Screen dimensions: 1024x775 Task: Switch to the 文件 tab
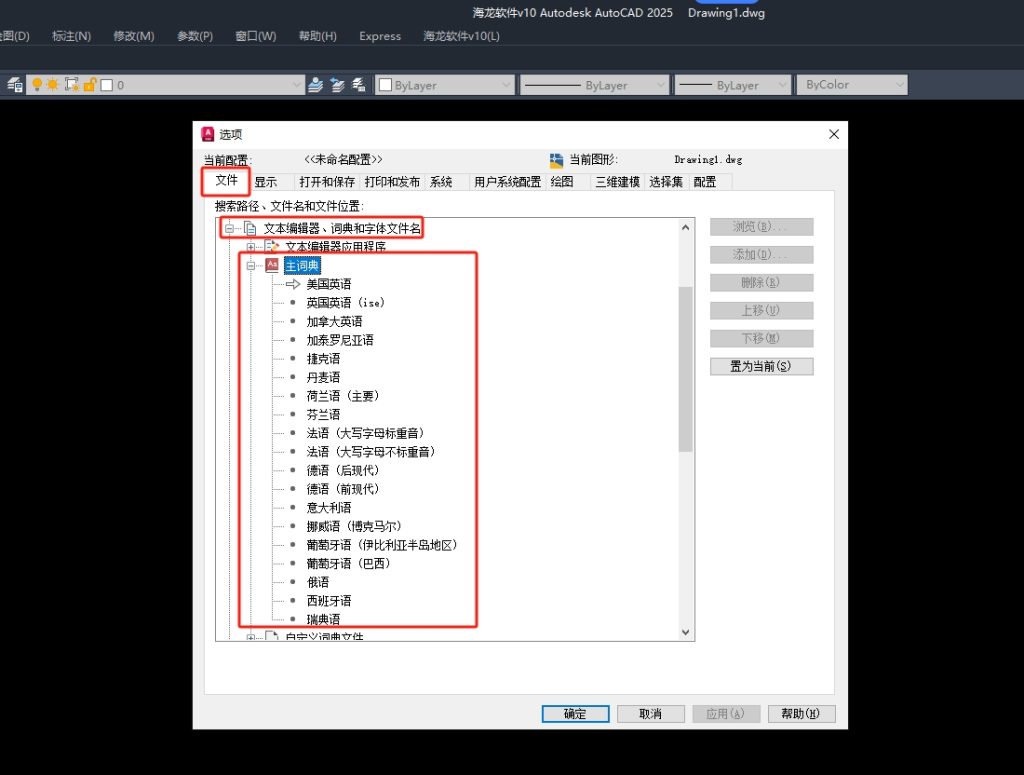[226, 181]
